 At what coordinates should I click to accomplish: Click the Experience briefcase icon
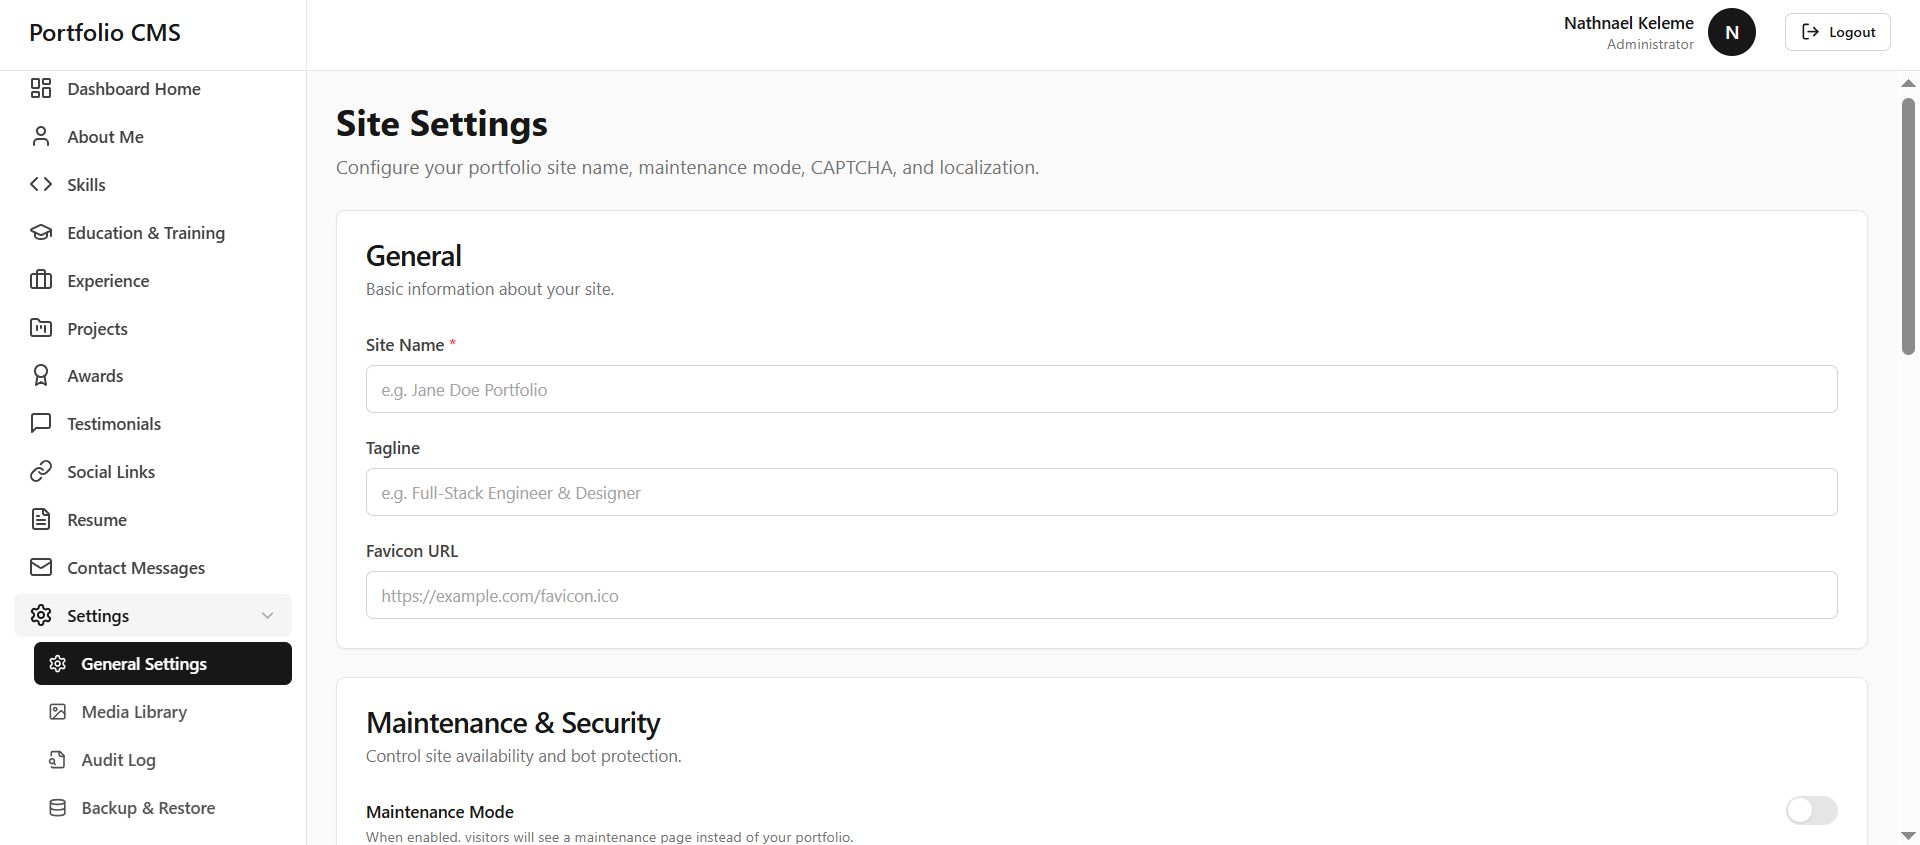(x=41, y=281)
